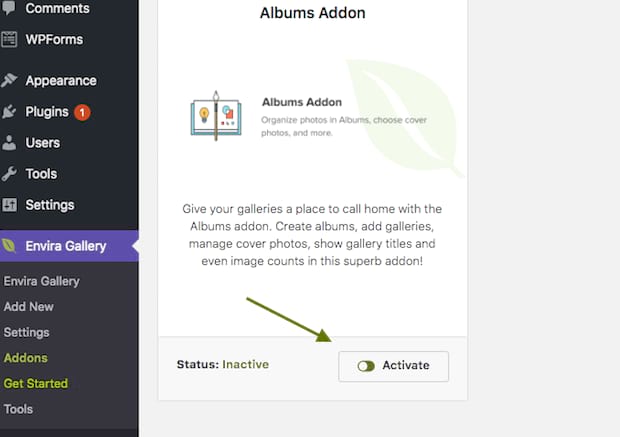Click the Settings sliders icon

(10, 205)
